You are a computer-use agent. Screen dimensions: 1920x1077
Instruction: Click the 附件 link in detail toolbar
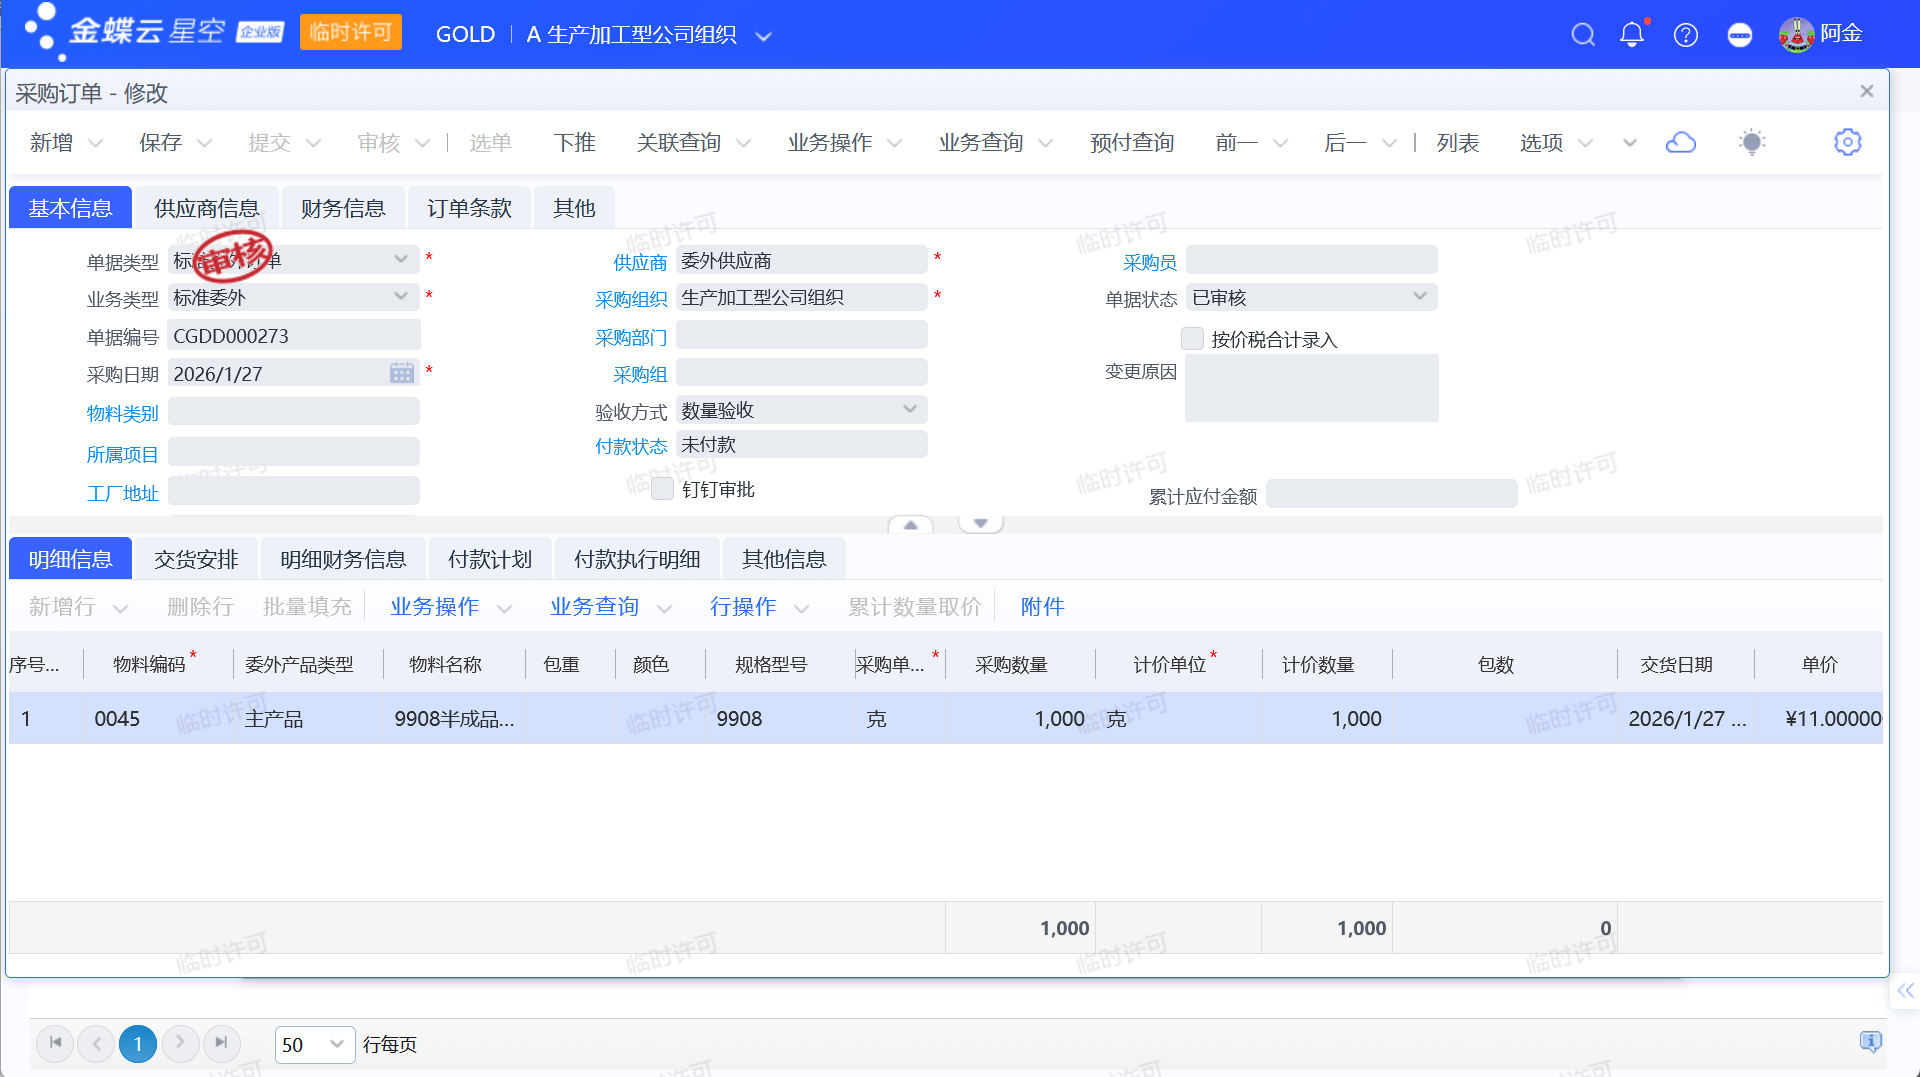click(1042, 607)
